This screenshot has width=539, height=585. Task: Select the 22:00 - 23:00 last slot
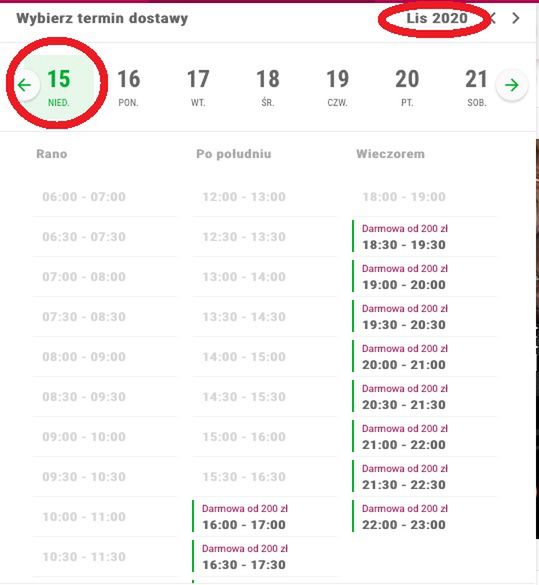coord(424,517)
